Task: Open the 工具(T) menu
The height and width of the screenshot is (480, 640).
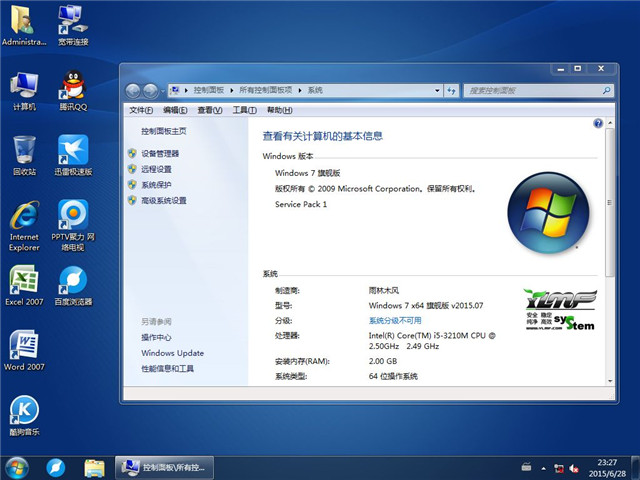Action: click(244, 110)
